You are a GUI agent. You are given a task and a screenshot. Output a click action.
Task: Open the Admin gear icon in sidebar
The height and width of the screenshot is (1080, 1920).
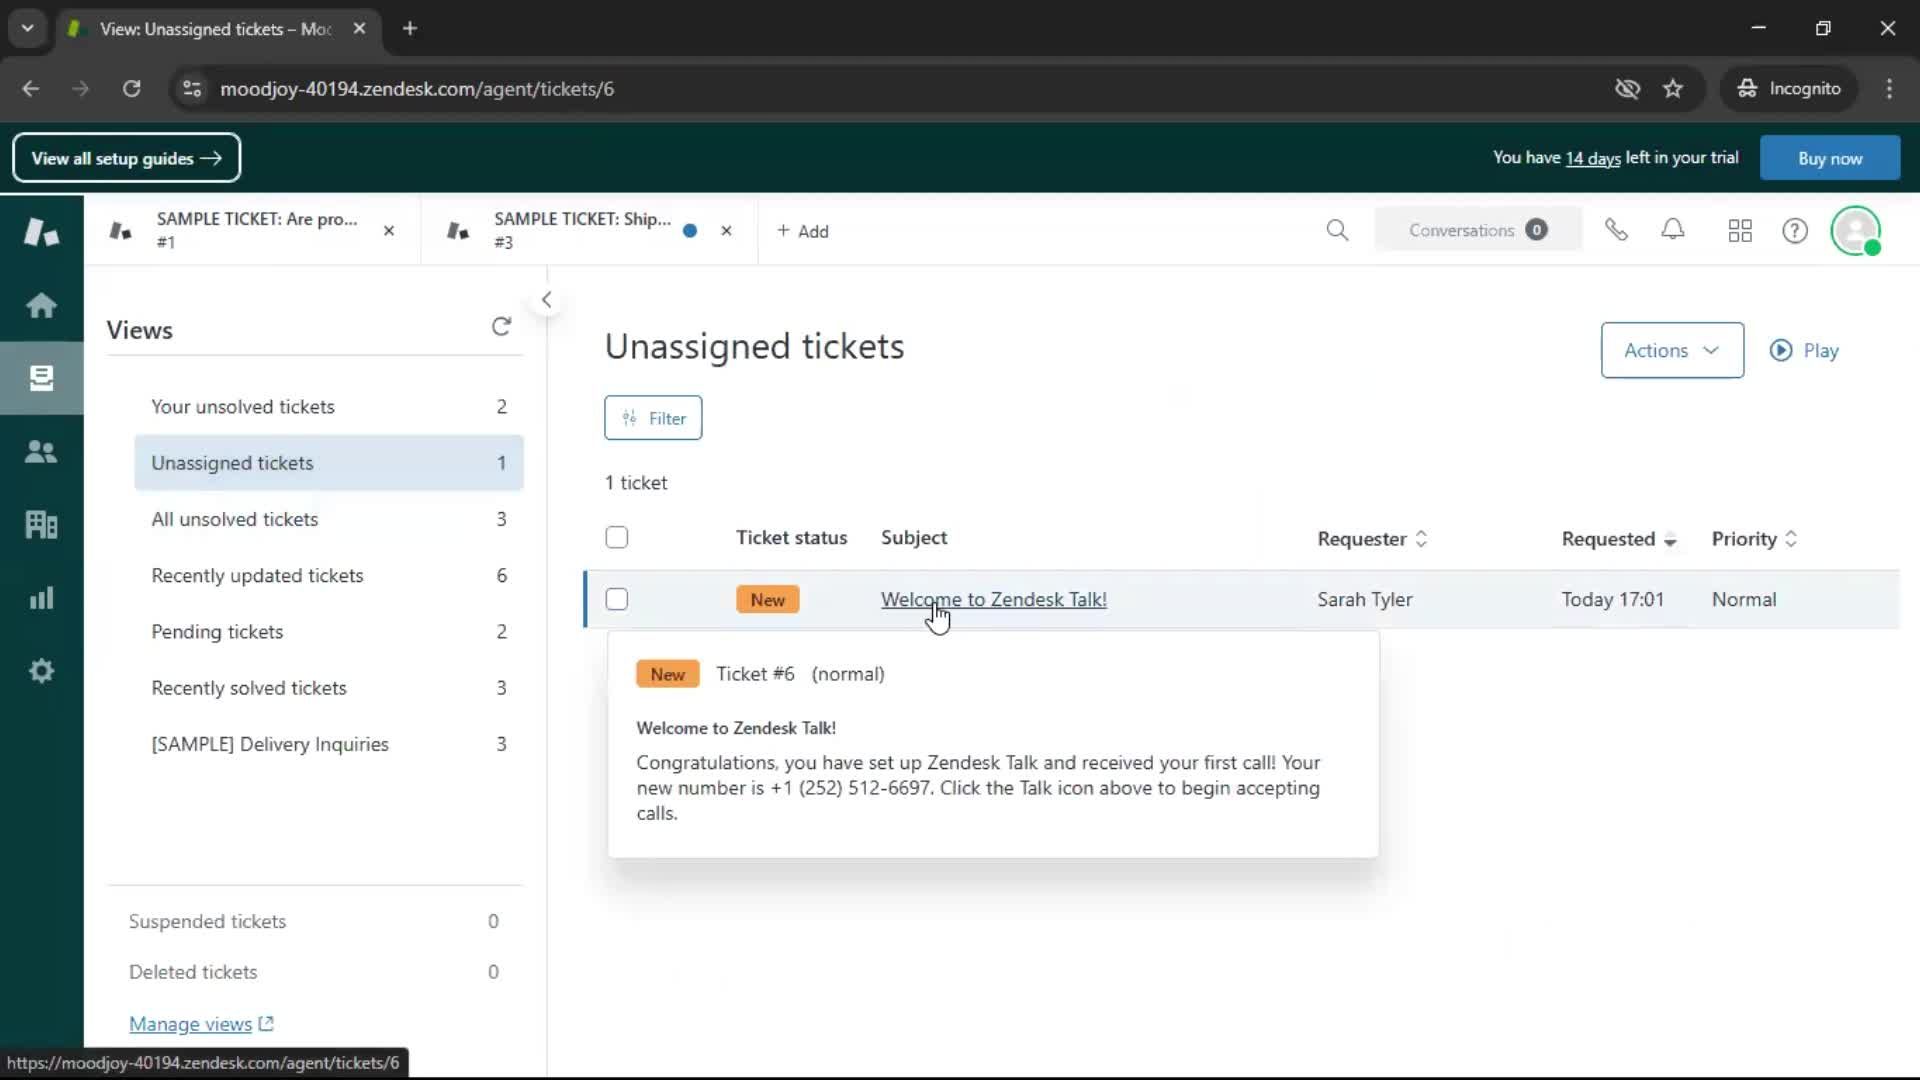coord(41,671)
